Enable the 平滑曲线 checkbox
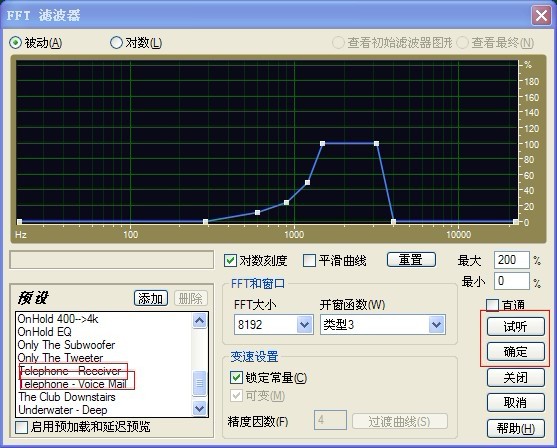The width and height of the screenshot is (557, 448). tap(309, 260)
